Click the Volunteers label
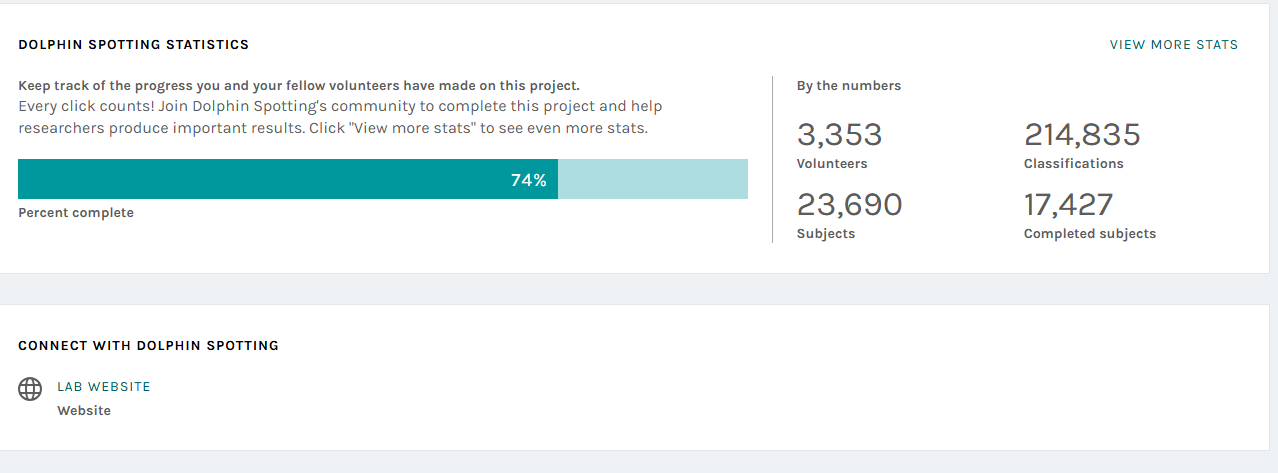Screen dimensions: 1278x473 coord(832,164)
